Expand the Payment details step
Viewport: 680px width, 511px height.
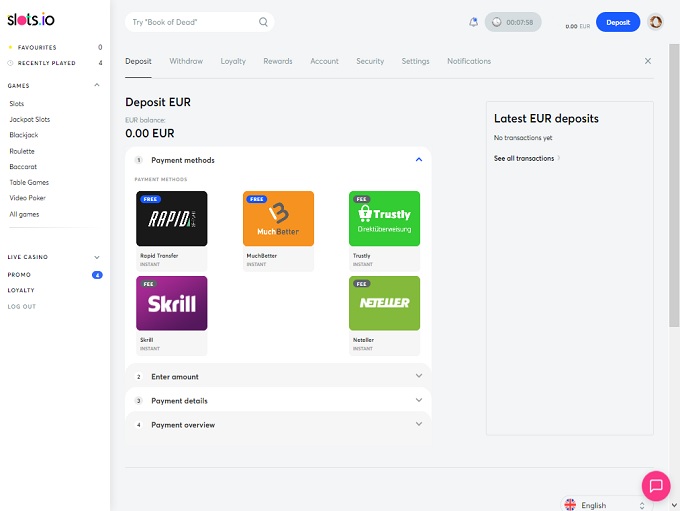(419, 401)
